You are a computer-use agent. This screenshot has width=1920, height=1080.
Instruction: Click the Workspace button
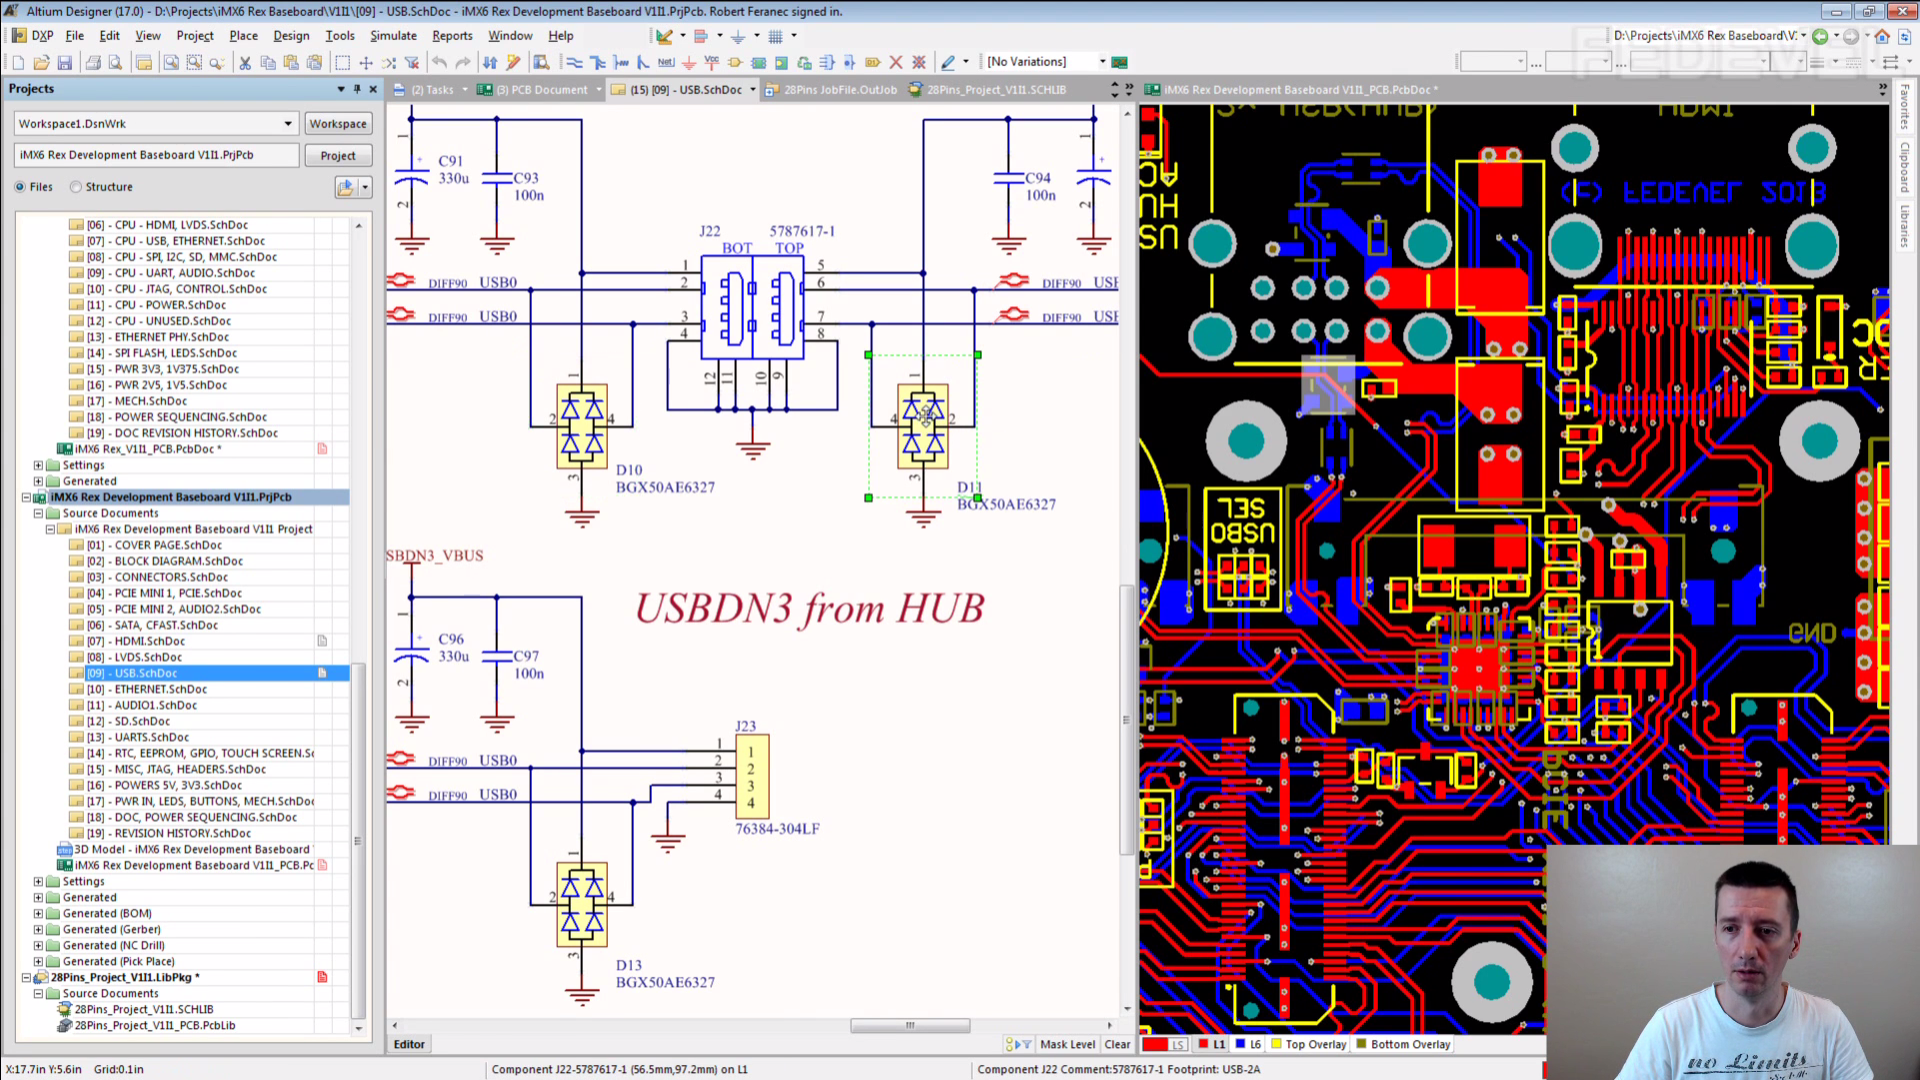click(338, 124)
